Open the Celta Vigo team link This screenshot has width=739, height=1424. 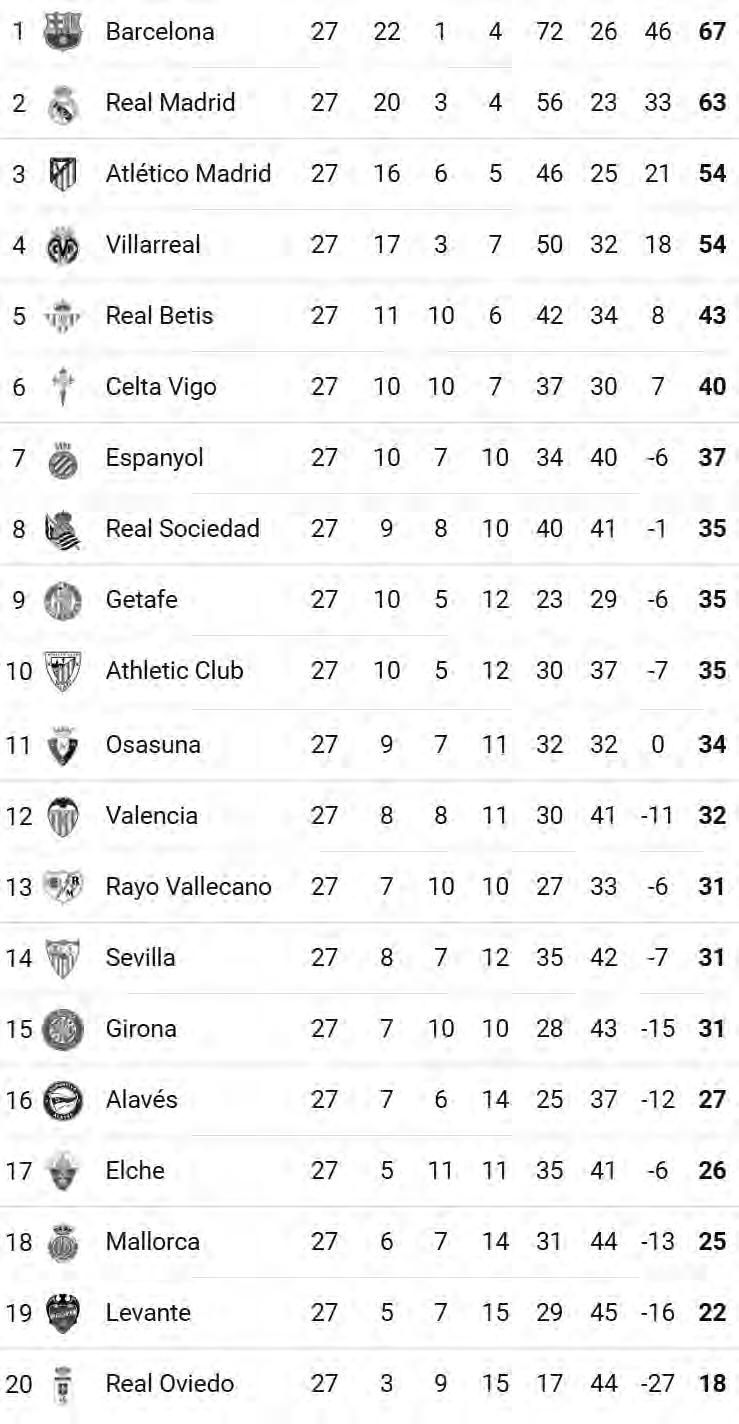point(161,387)
